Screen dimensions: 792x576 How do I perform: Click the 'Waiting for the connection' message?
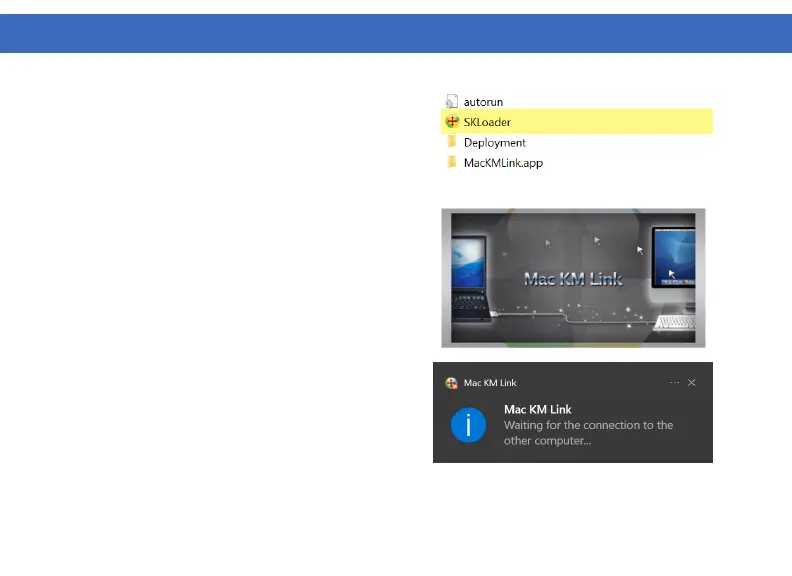[588, 432]
